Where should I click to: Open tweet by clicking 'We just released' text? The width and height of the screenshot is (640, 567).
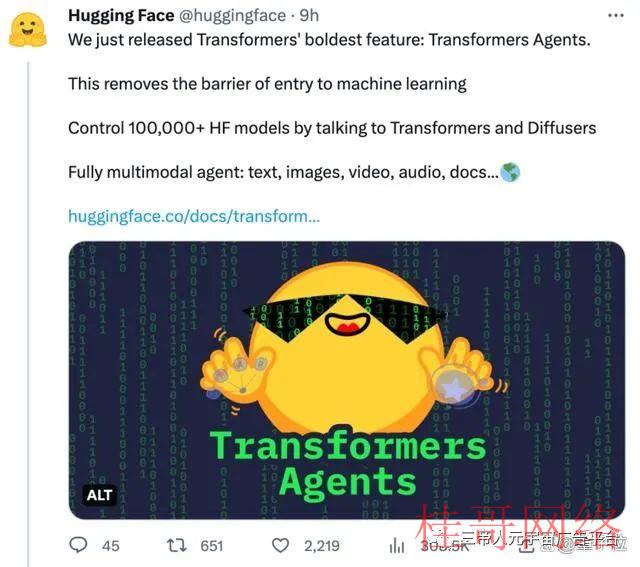coord(130,40)
